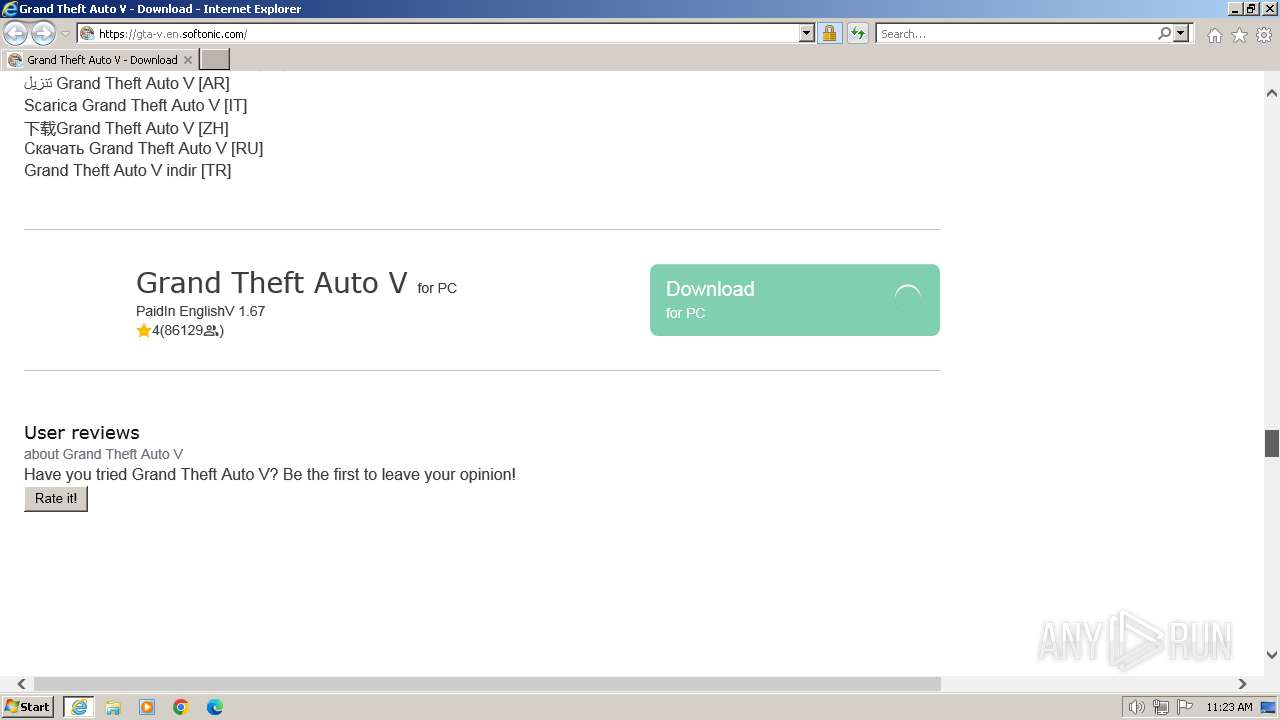Open the recent pages dropdown arrow
This screenshot has height=720, width=1280.
click(x=65, y=33)
